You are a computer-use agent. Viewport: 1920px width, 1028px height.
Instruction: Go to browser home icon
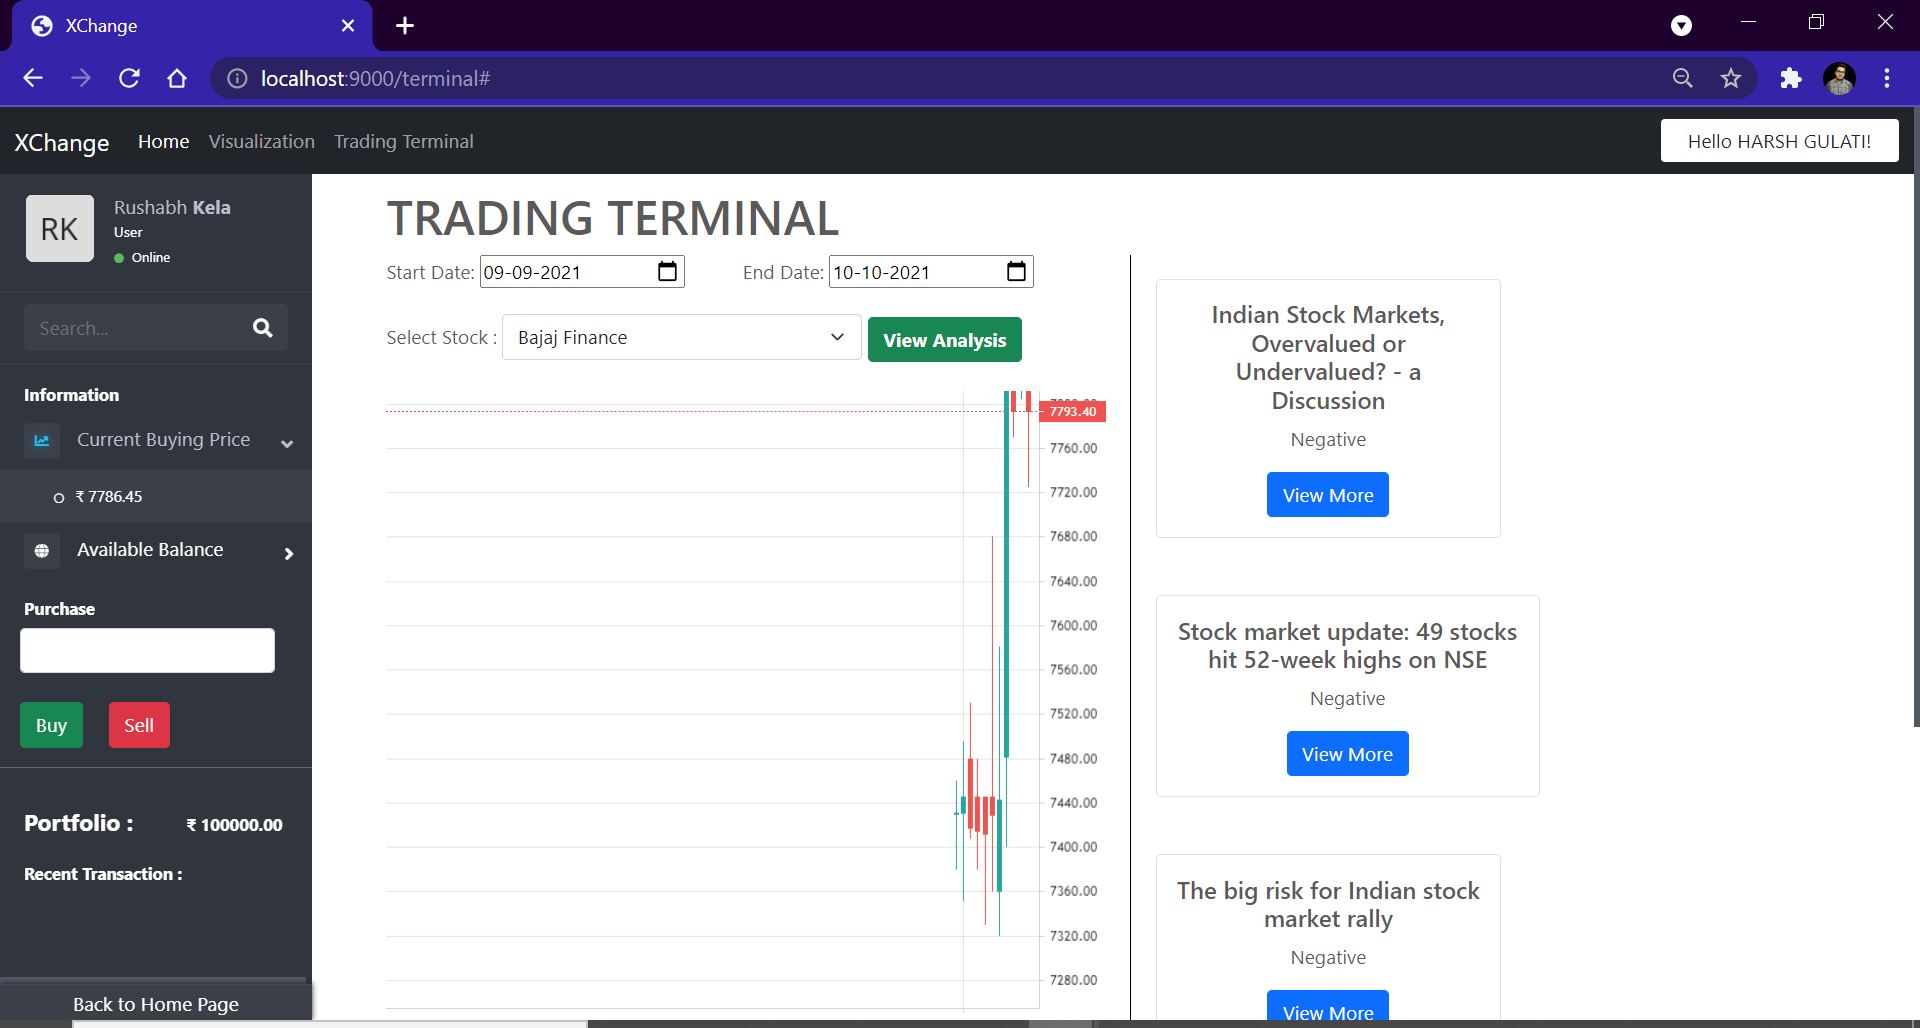(177, 78)
